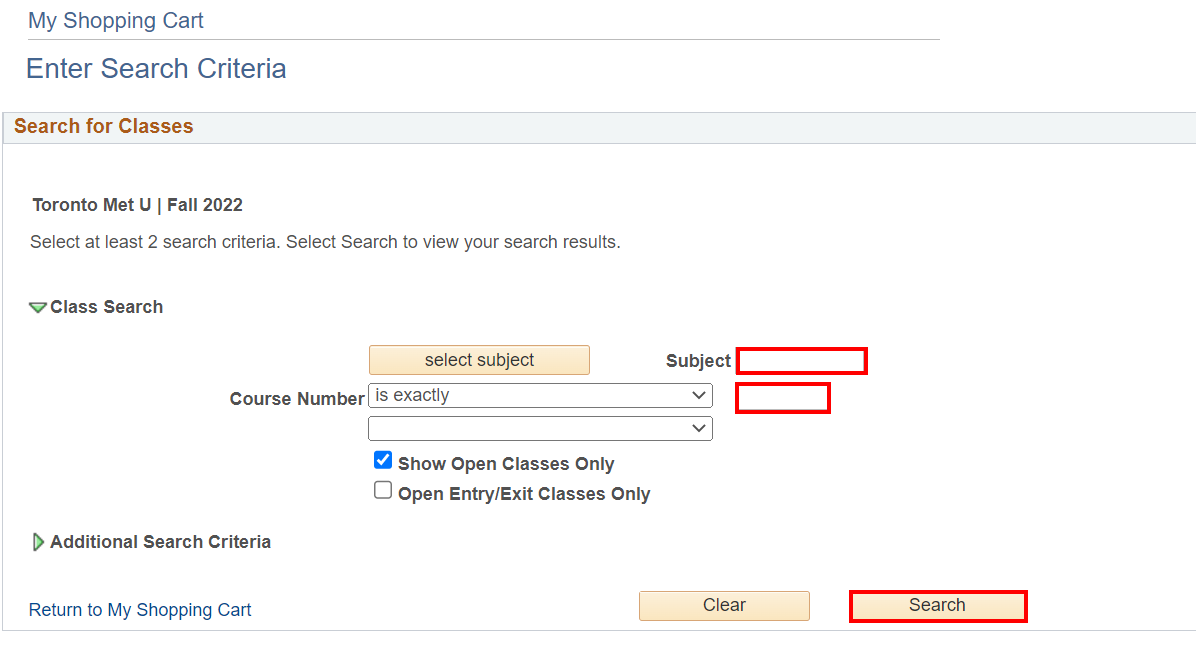Collapse the Class Search green triangle
The width and height of the screenshot is (1196, 657).
pyautogui.click(x=38, y=308)
